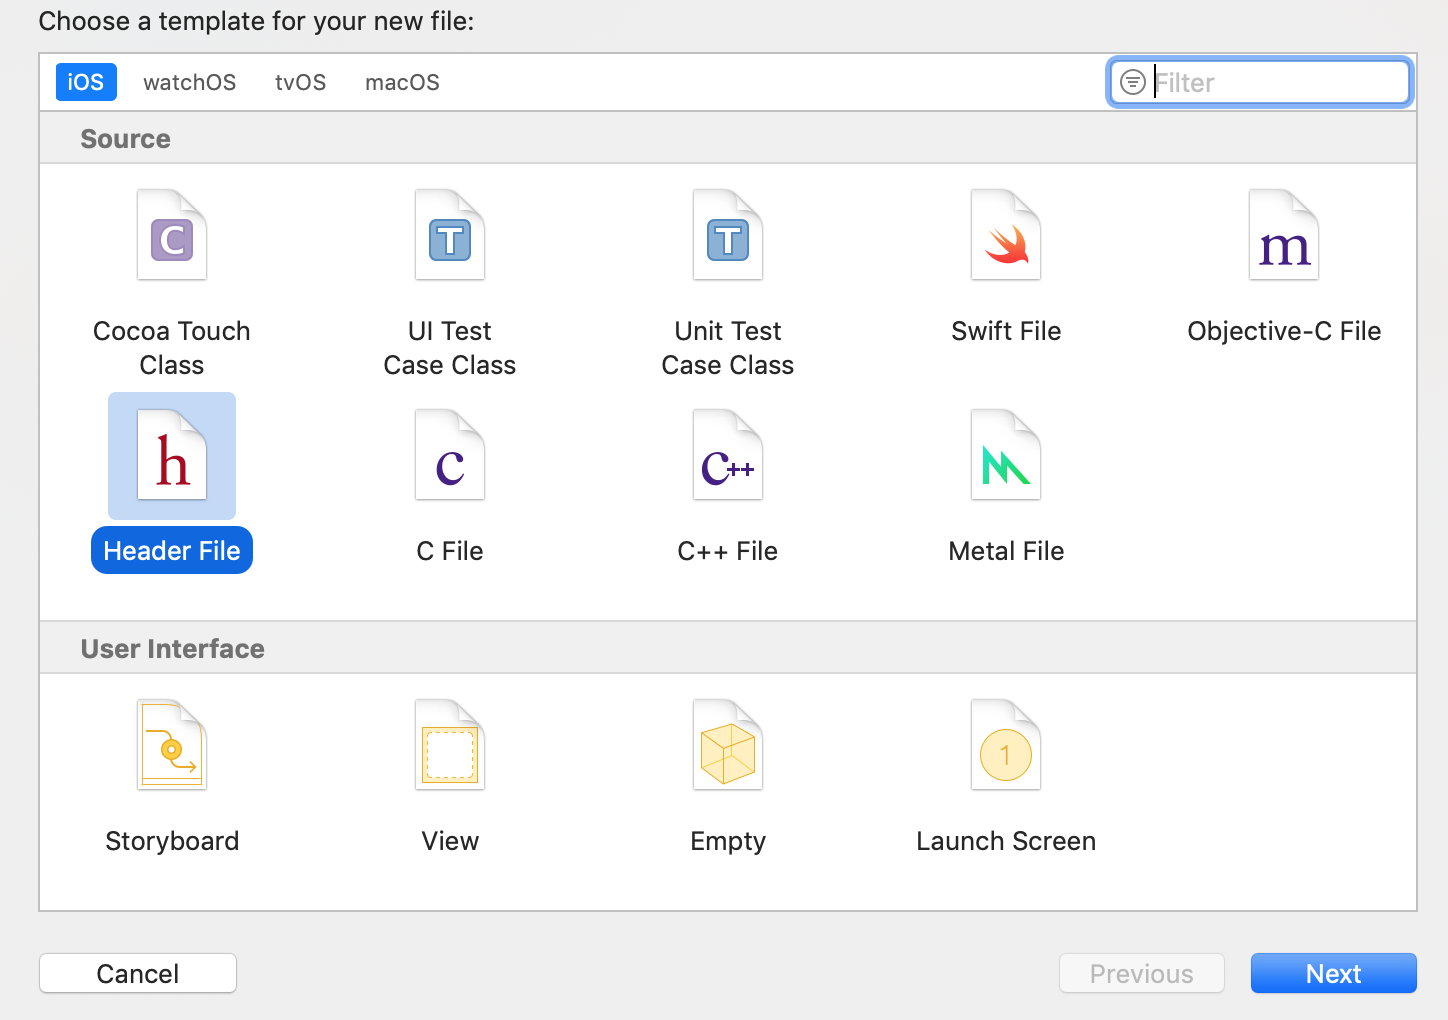Click the 'View' label
The width and height of the screenshot is (1448, 1020).
coord(450,841)
